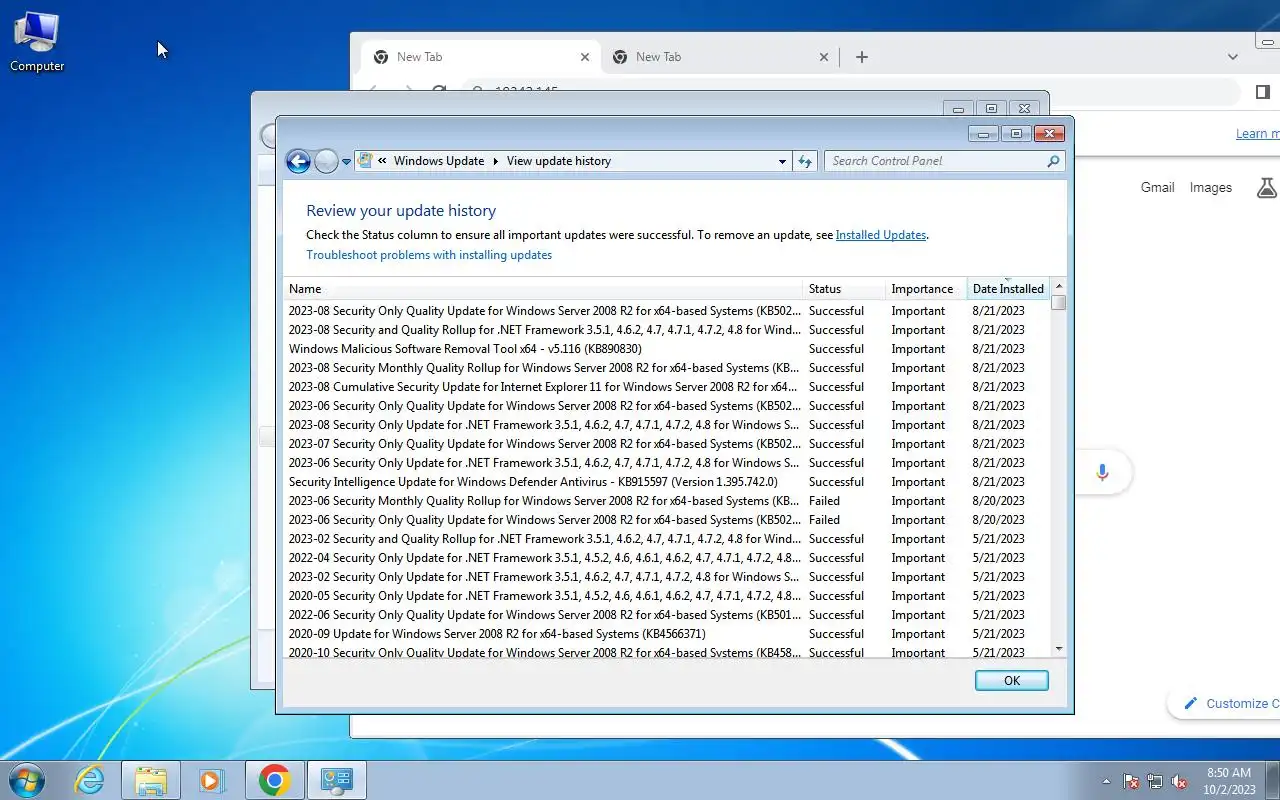This screenshot has height=800, width=1280.
Task: Click the search magnifier icon
Action: pos(1053,161)
